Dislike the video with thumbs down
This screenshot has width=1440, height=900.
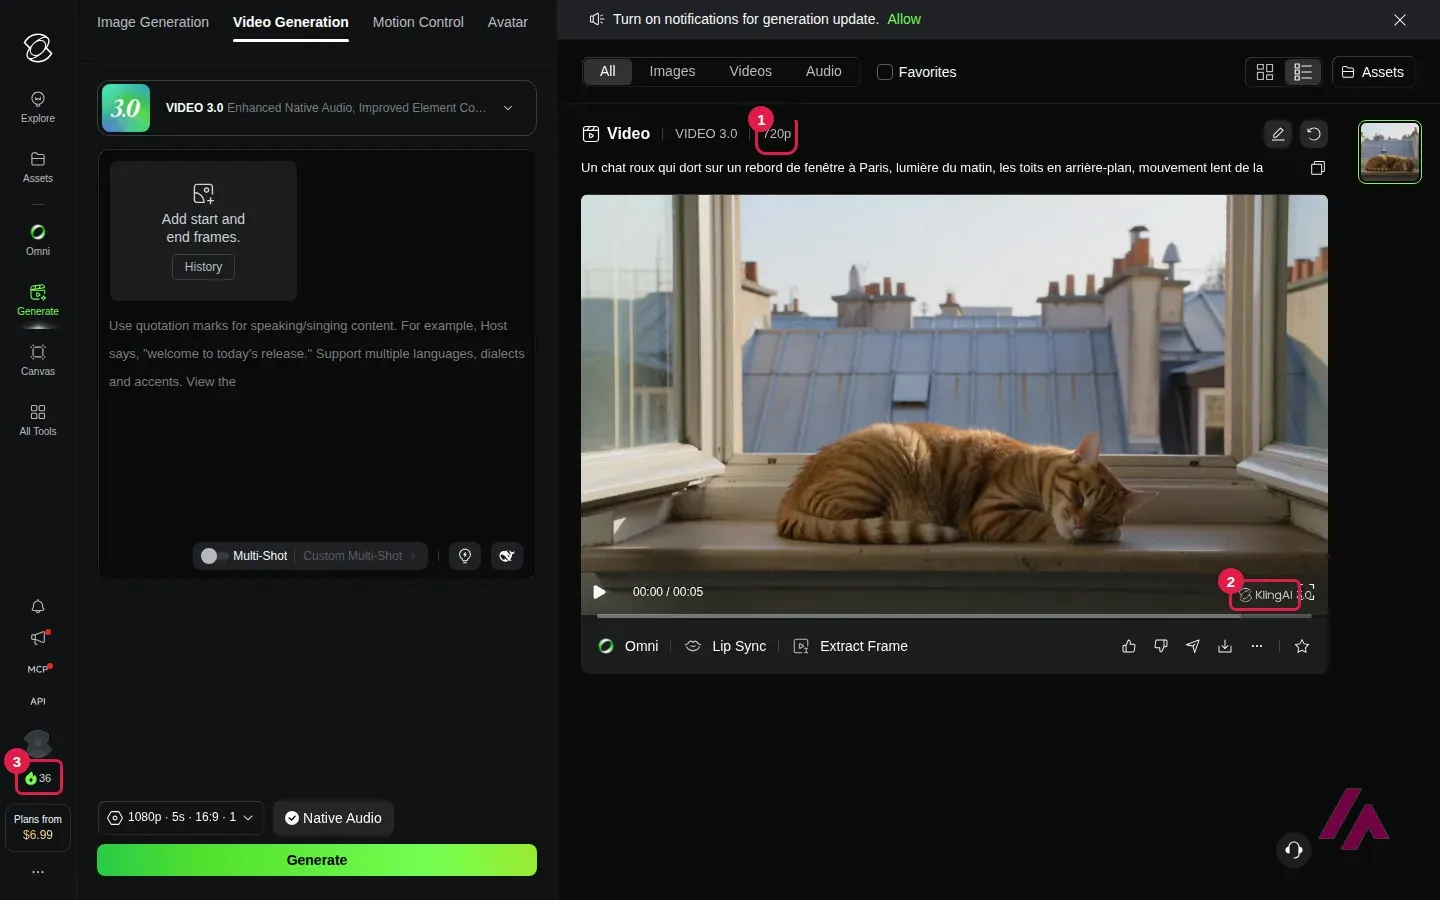coord(1161,647)
